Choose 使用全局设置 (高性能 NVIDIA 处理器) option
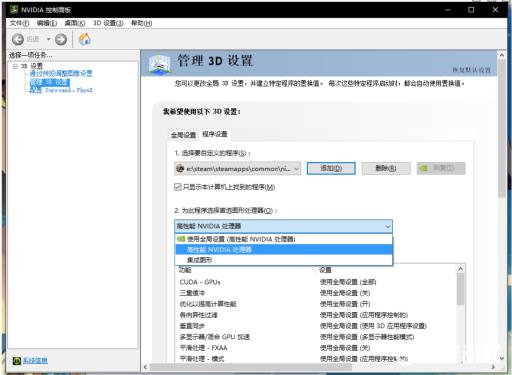 284,239
